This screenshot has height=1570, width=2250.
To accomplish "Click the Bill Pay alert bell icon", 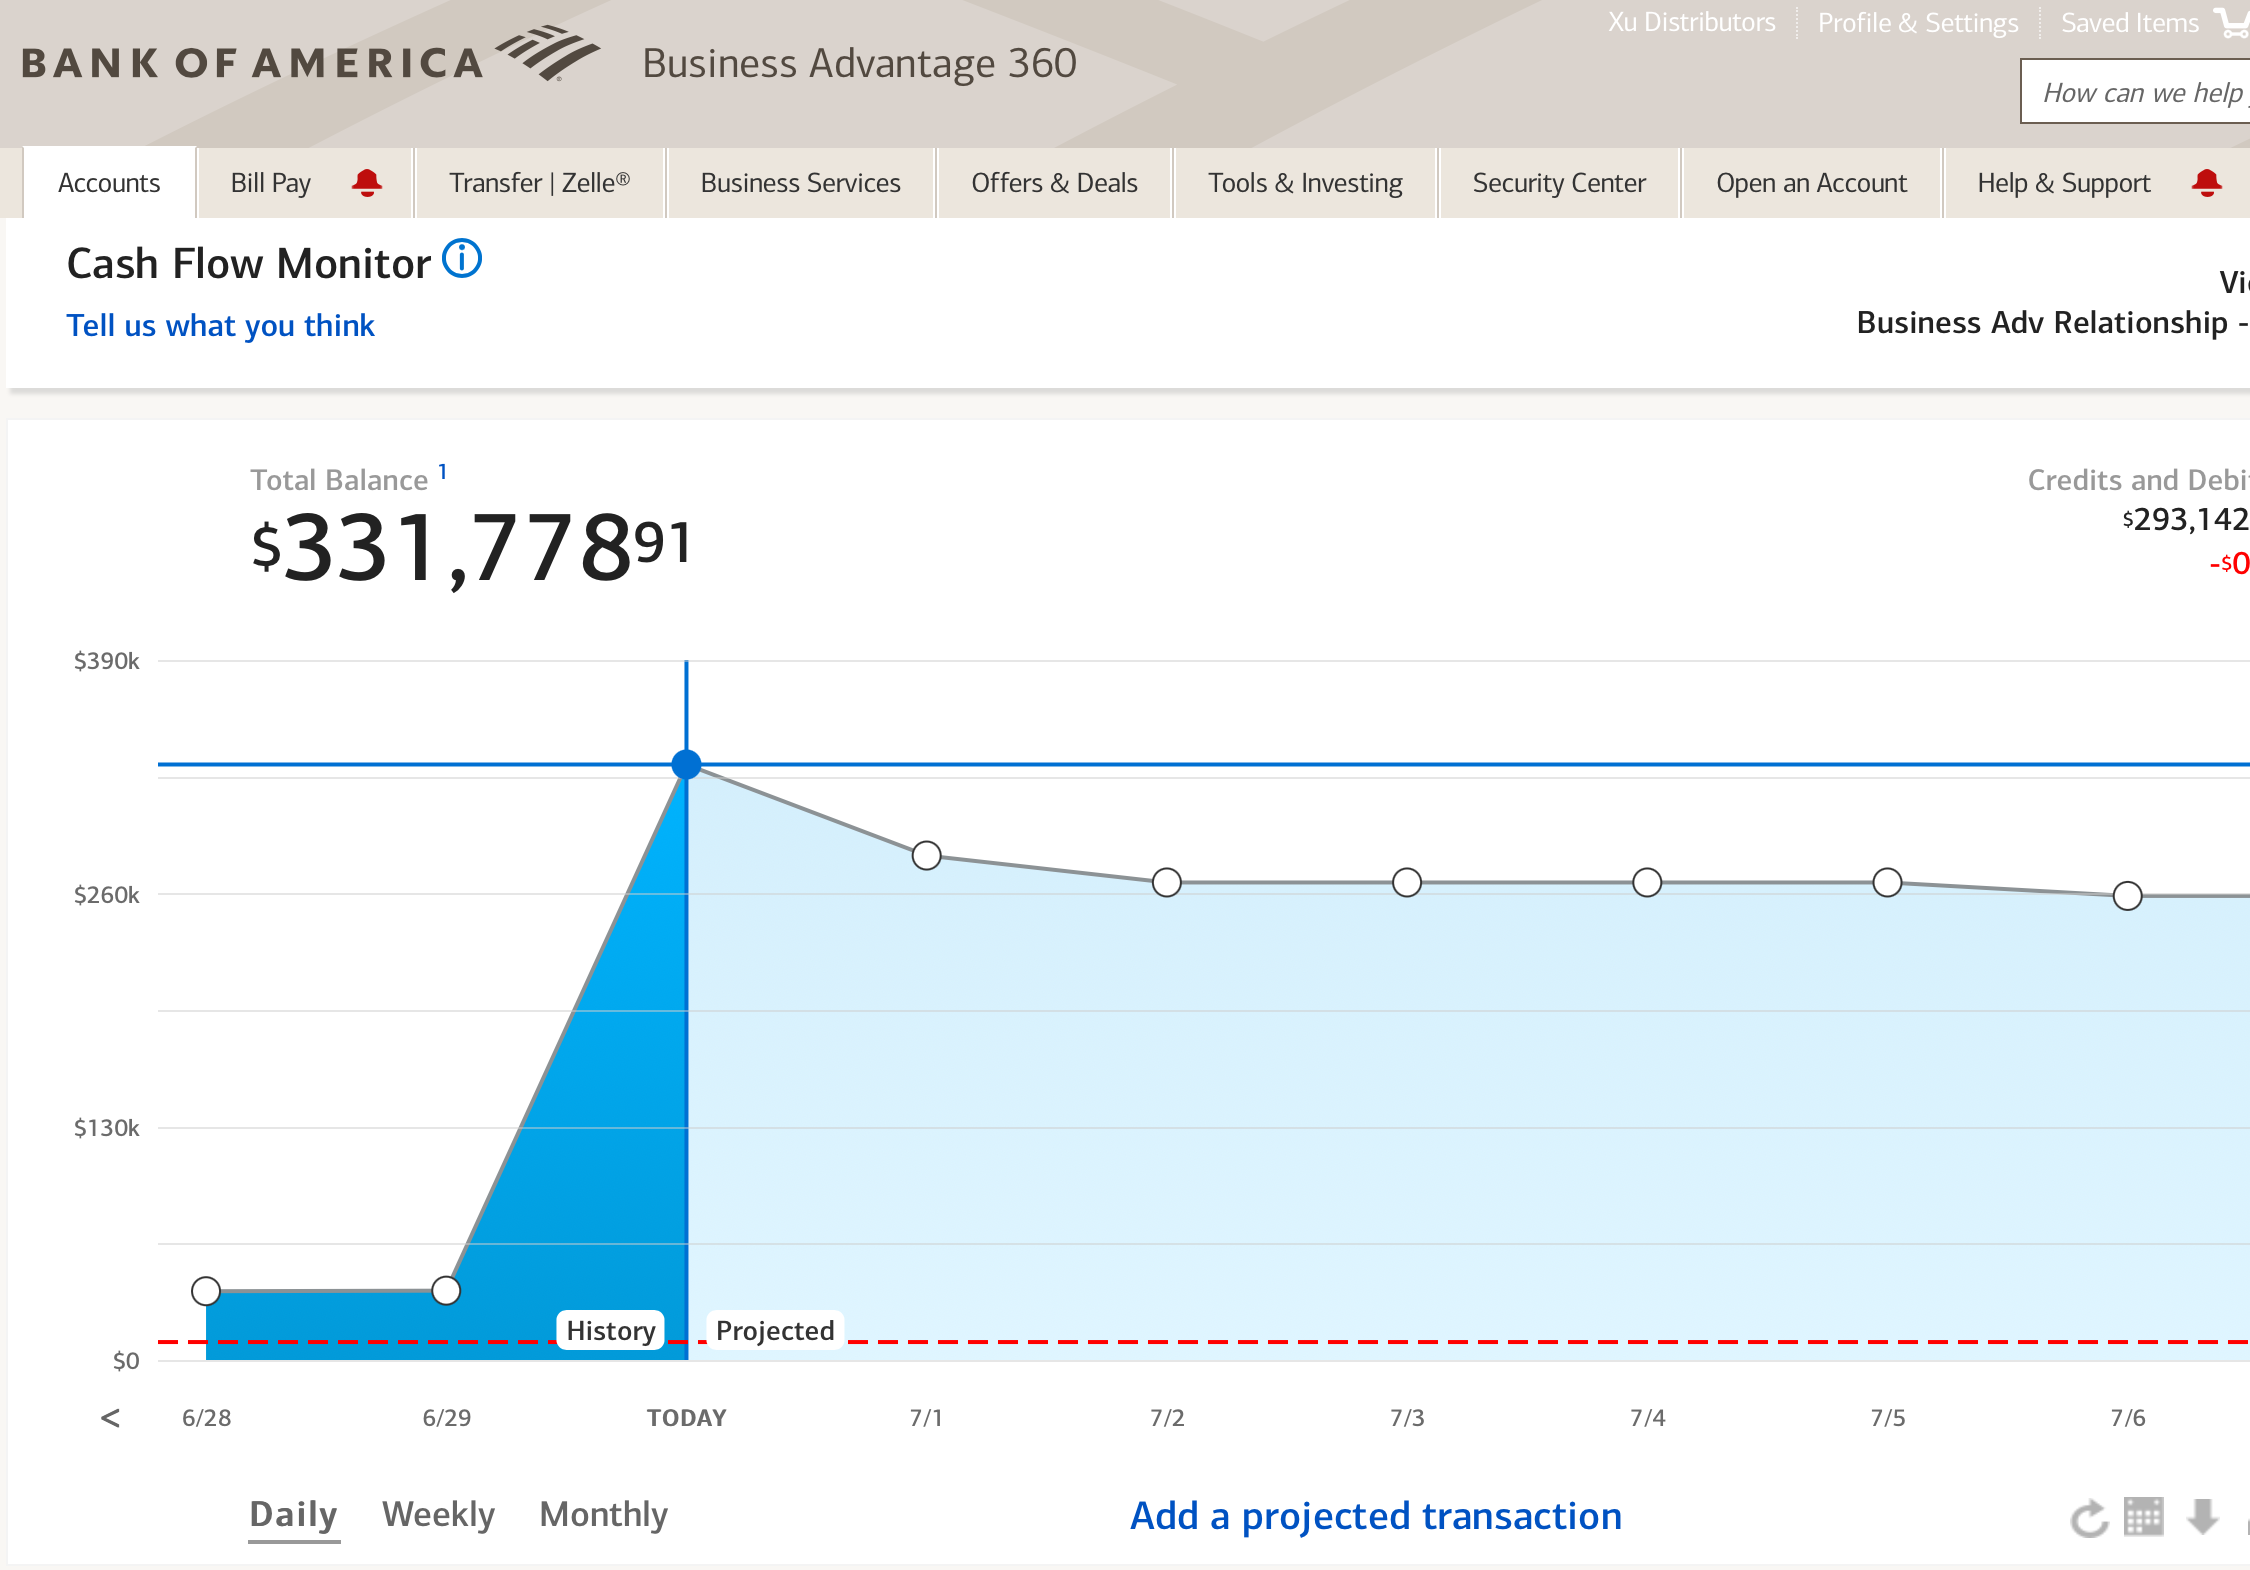I will click(x=366, y=183).
